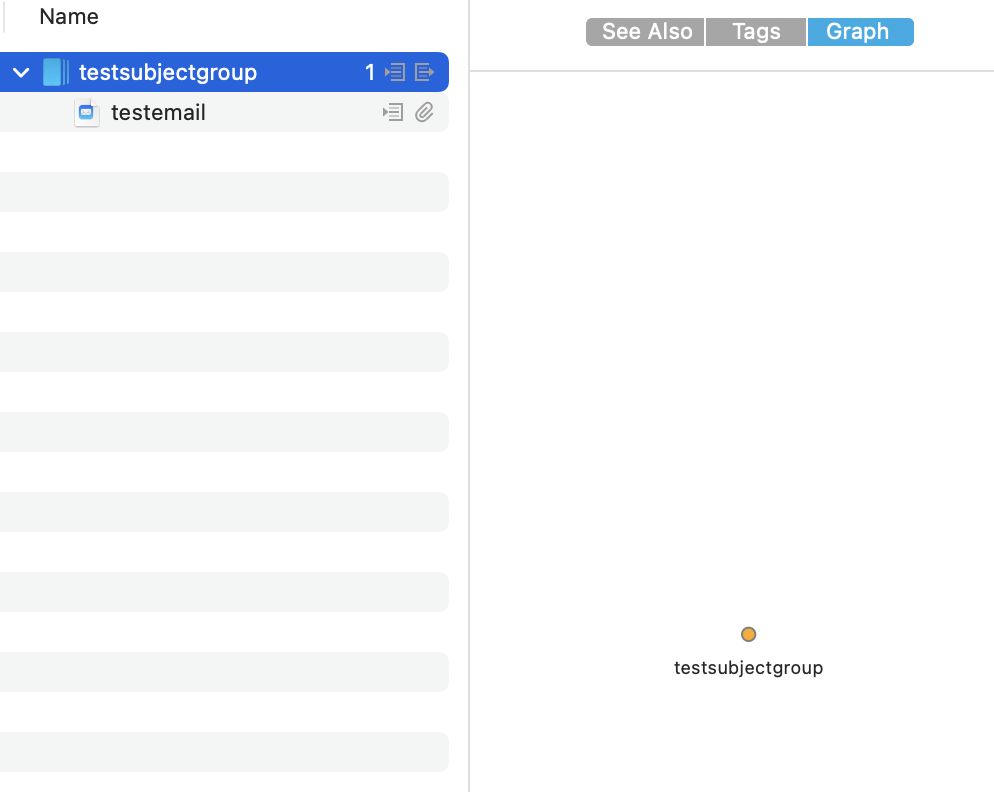The width and height of the screenshot is (994, 792).
Task: Select the testemail item in list
Action: (158, 113)
